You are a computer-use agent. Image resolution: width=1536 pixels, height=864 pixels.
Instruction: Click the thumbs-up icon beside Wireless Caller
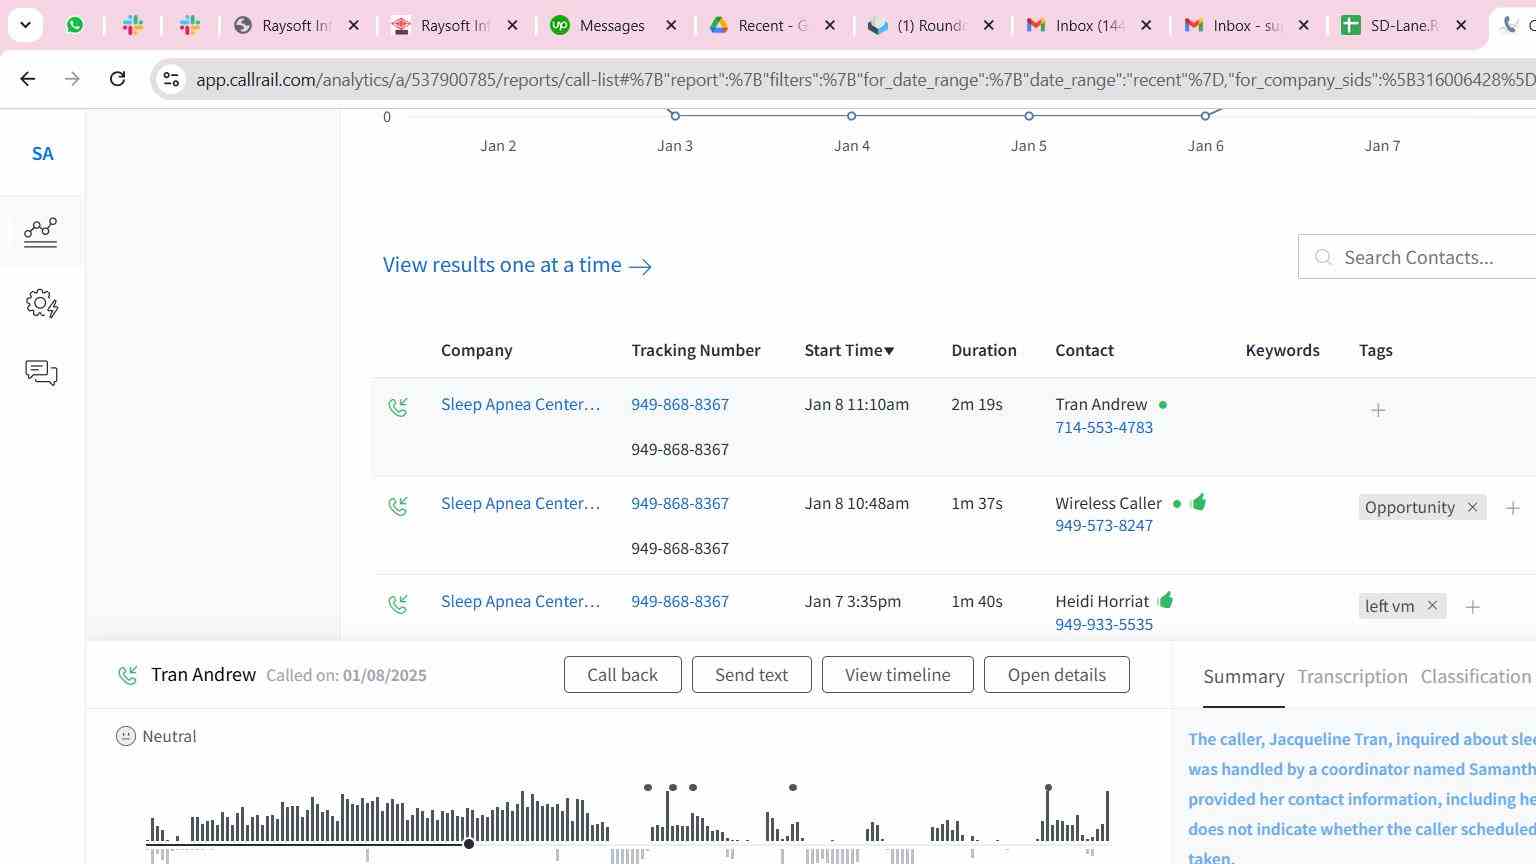1199,502
